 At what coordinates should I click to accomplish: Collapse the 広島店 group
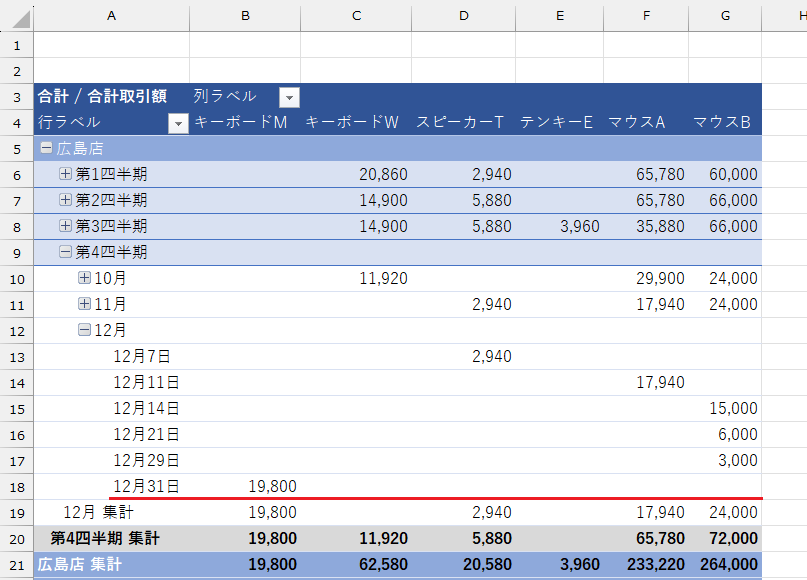(46, 148)
